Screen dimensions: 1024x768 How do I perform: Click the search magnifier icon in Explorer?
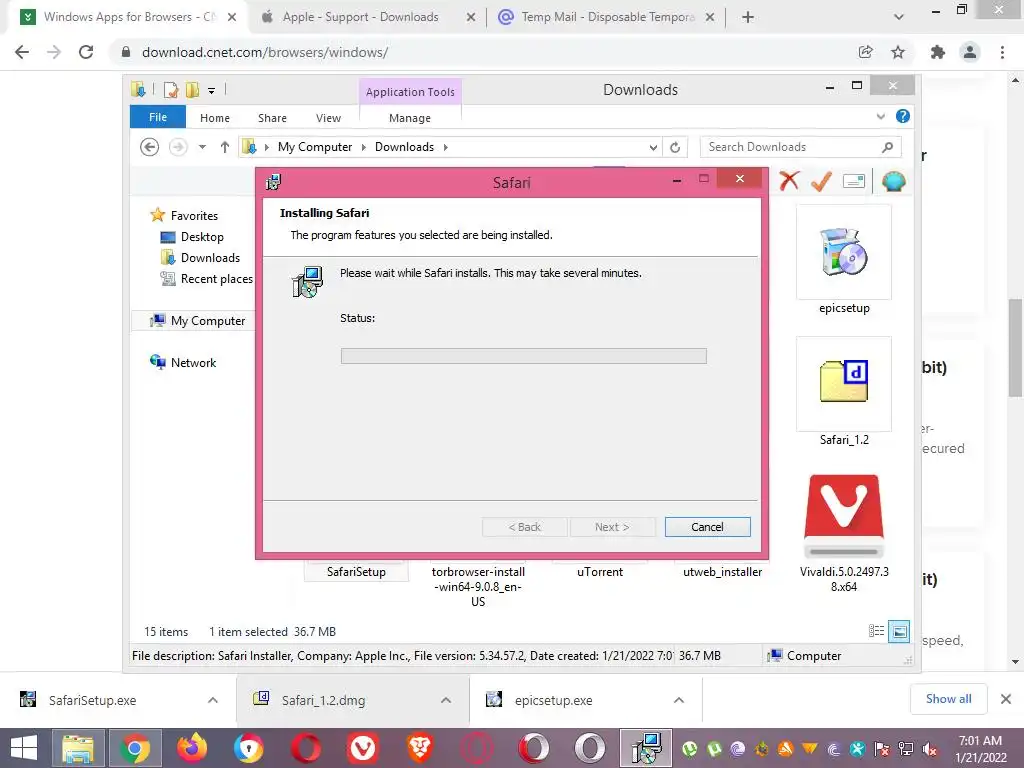pyautogui.click(x=888, y=147)
